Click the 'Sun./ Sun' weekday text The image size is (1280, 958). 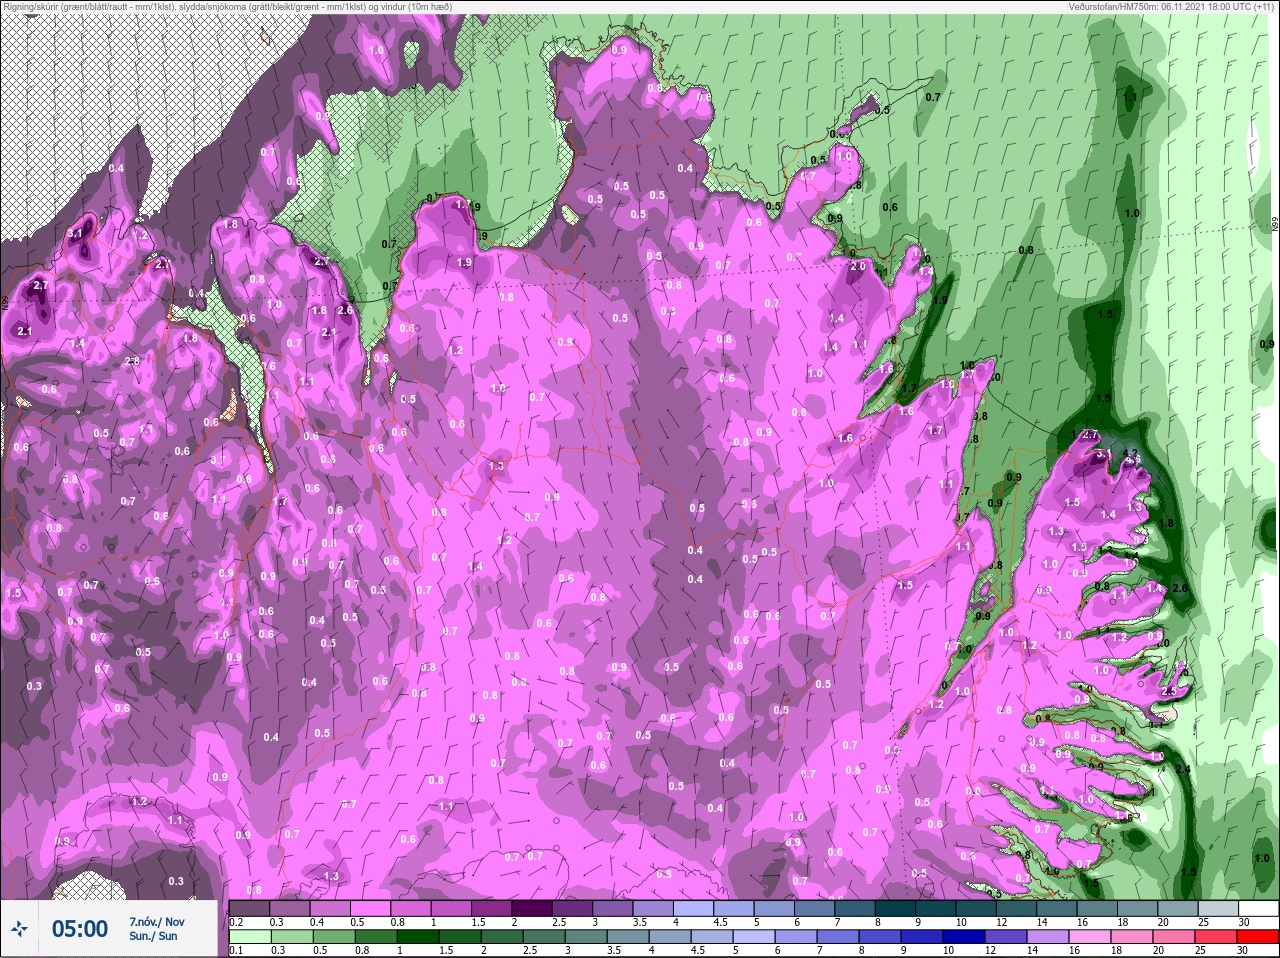point(153,936)
